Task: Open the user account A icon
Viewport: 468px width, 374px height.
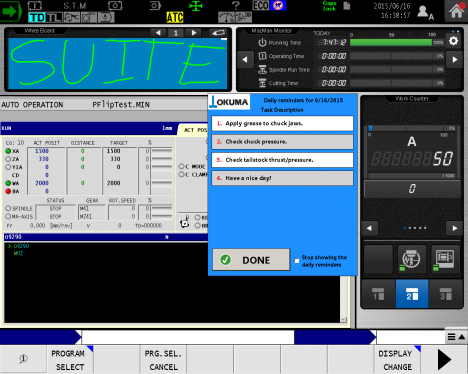Action: (x=426, y=12)
